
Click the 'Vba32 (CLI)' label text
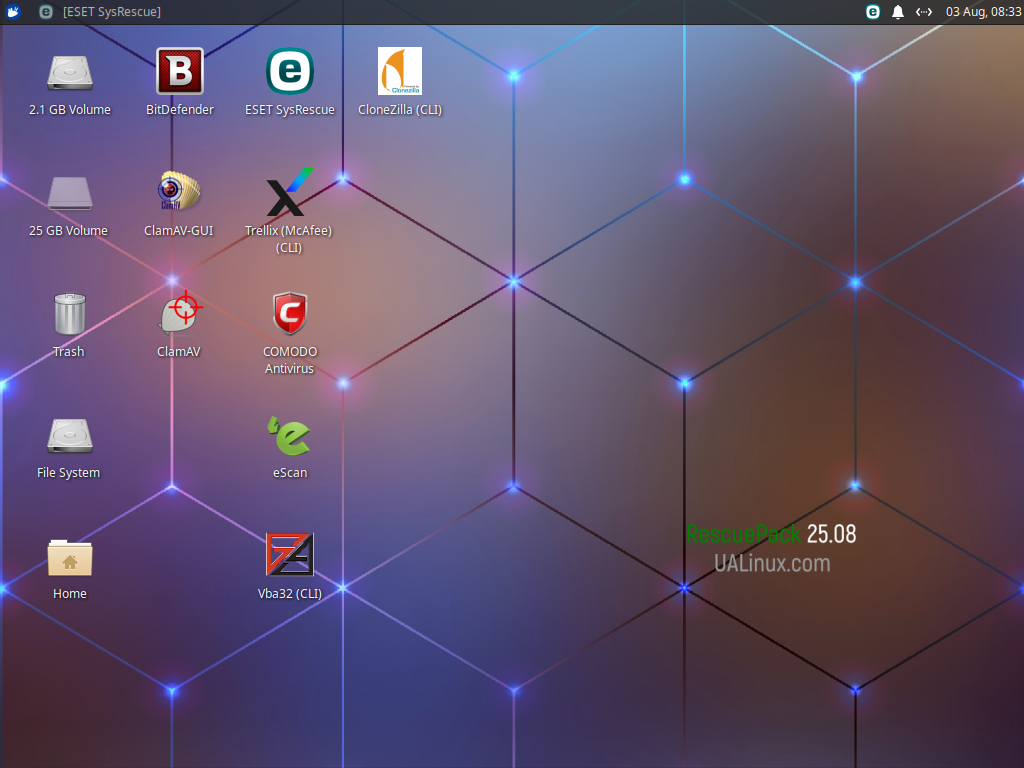coord(290,594)
